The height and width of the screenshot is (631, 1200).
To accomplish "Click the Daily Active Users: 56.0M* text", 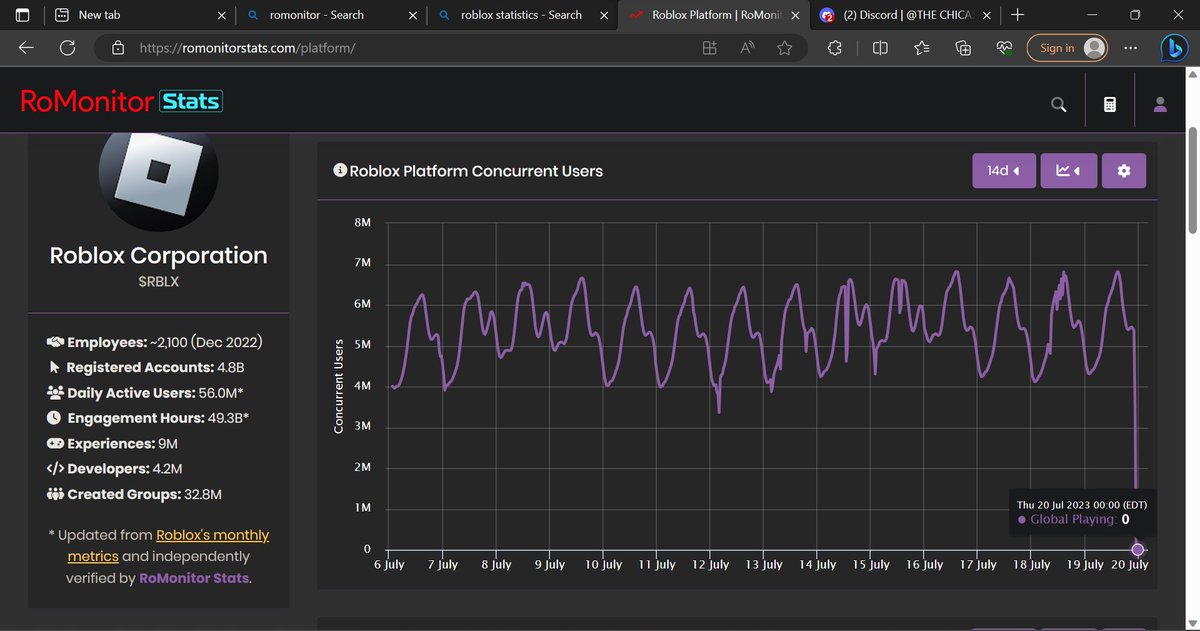I will click(x=155, y=393).
